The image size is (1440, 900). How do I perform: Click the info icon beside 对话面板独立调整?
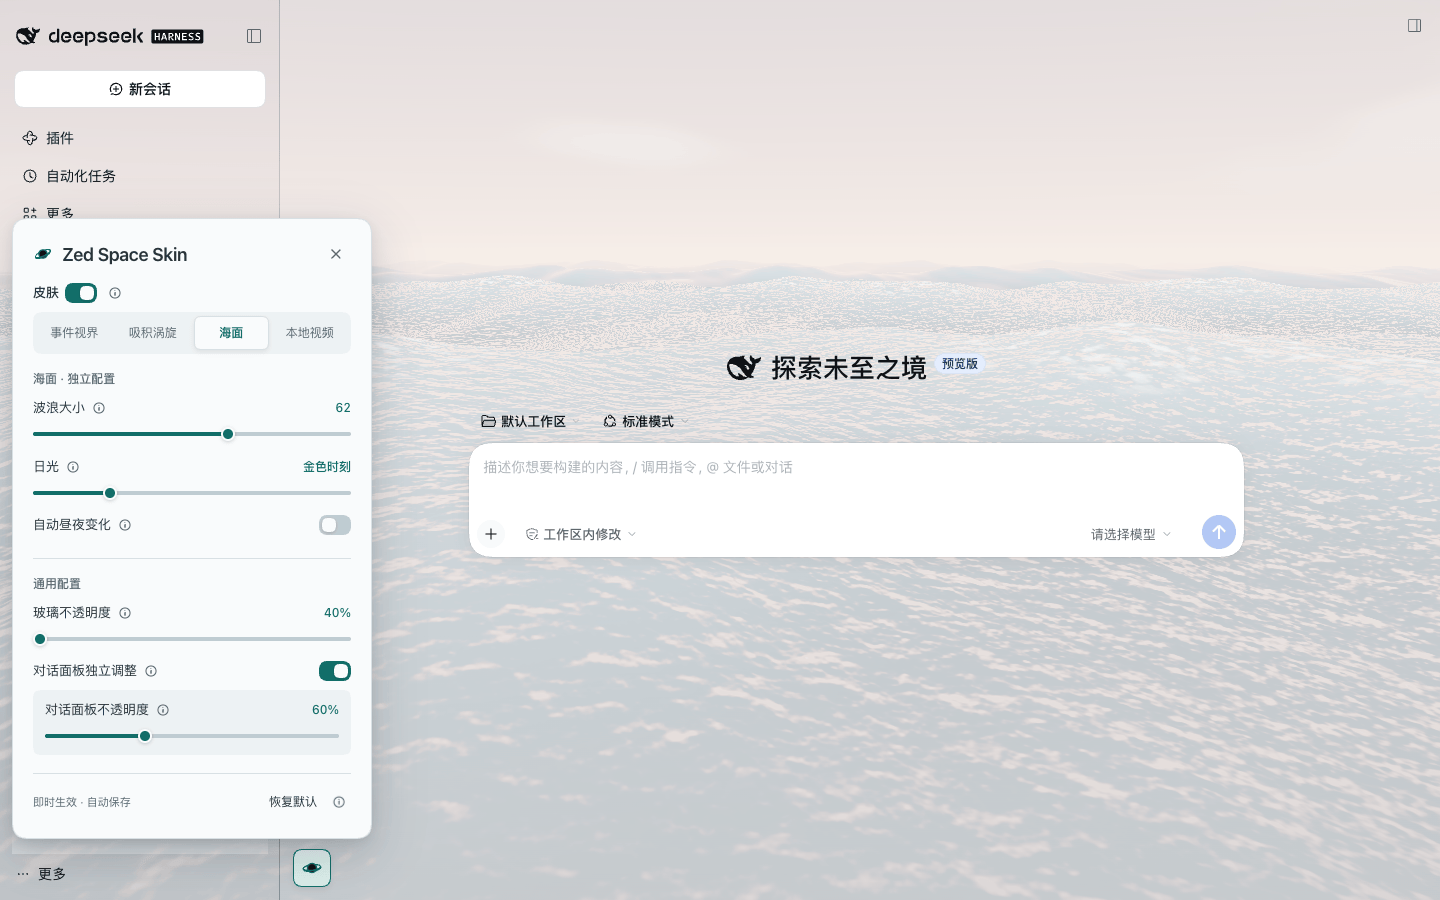click(151, 671)
